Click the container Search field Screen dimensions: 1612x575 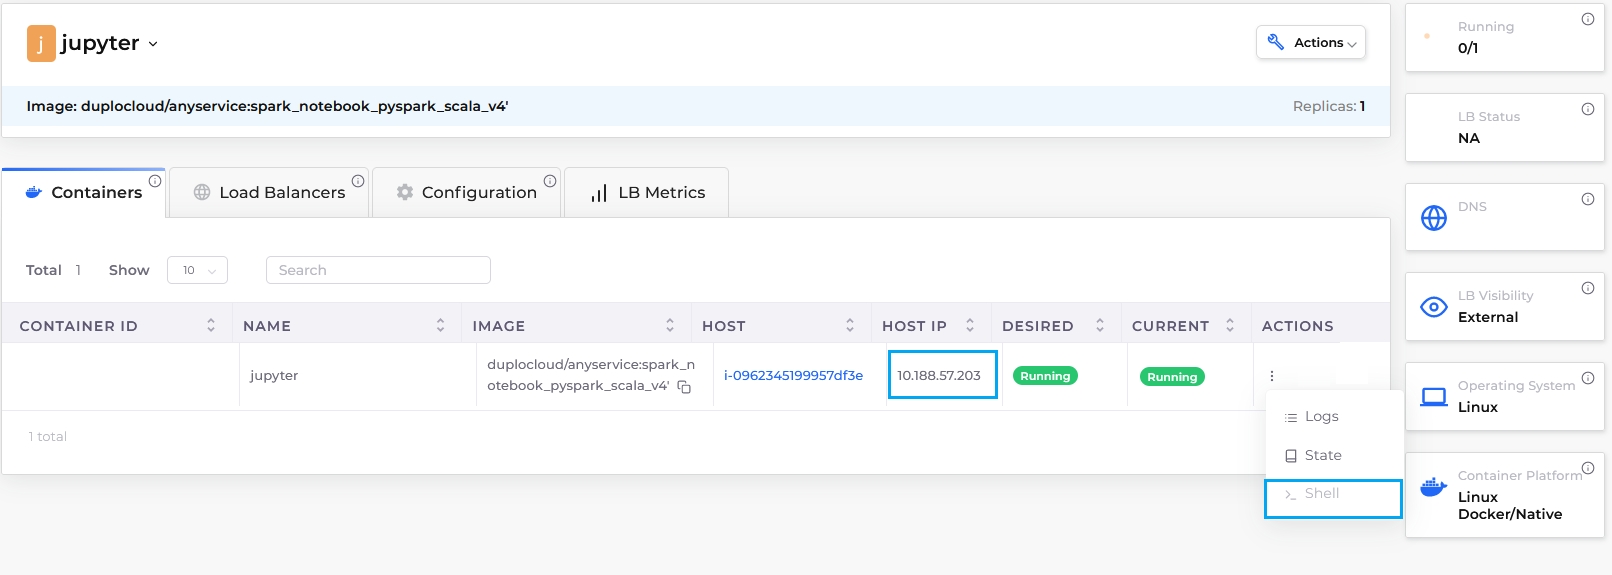coord(378,270)
